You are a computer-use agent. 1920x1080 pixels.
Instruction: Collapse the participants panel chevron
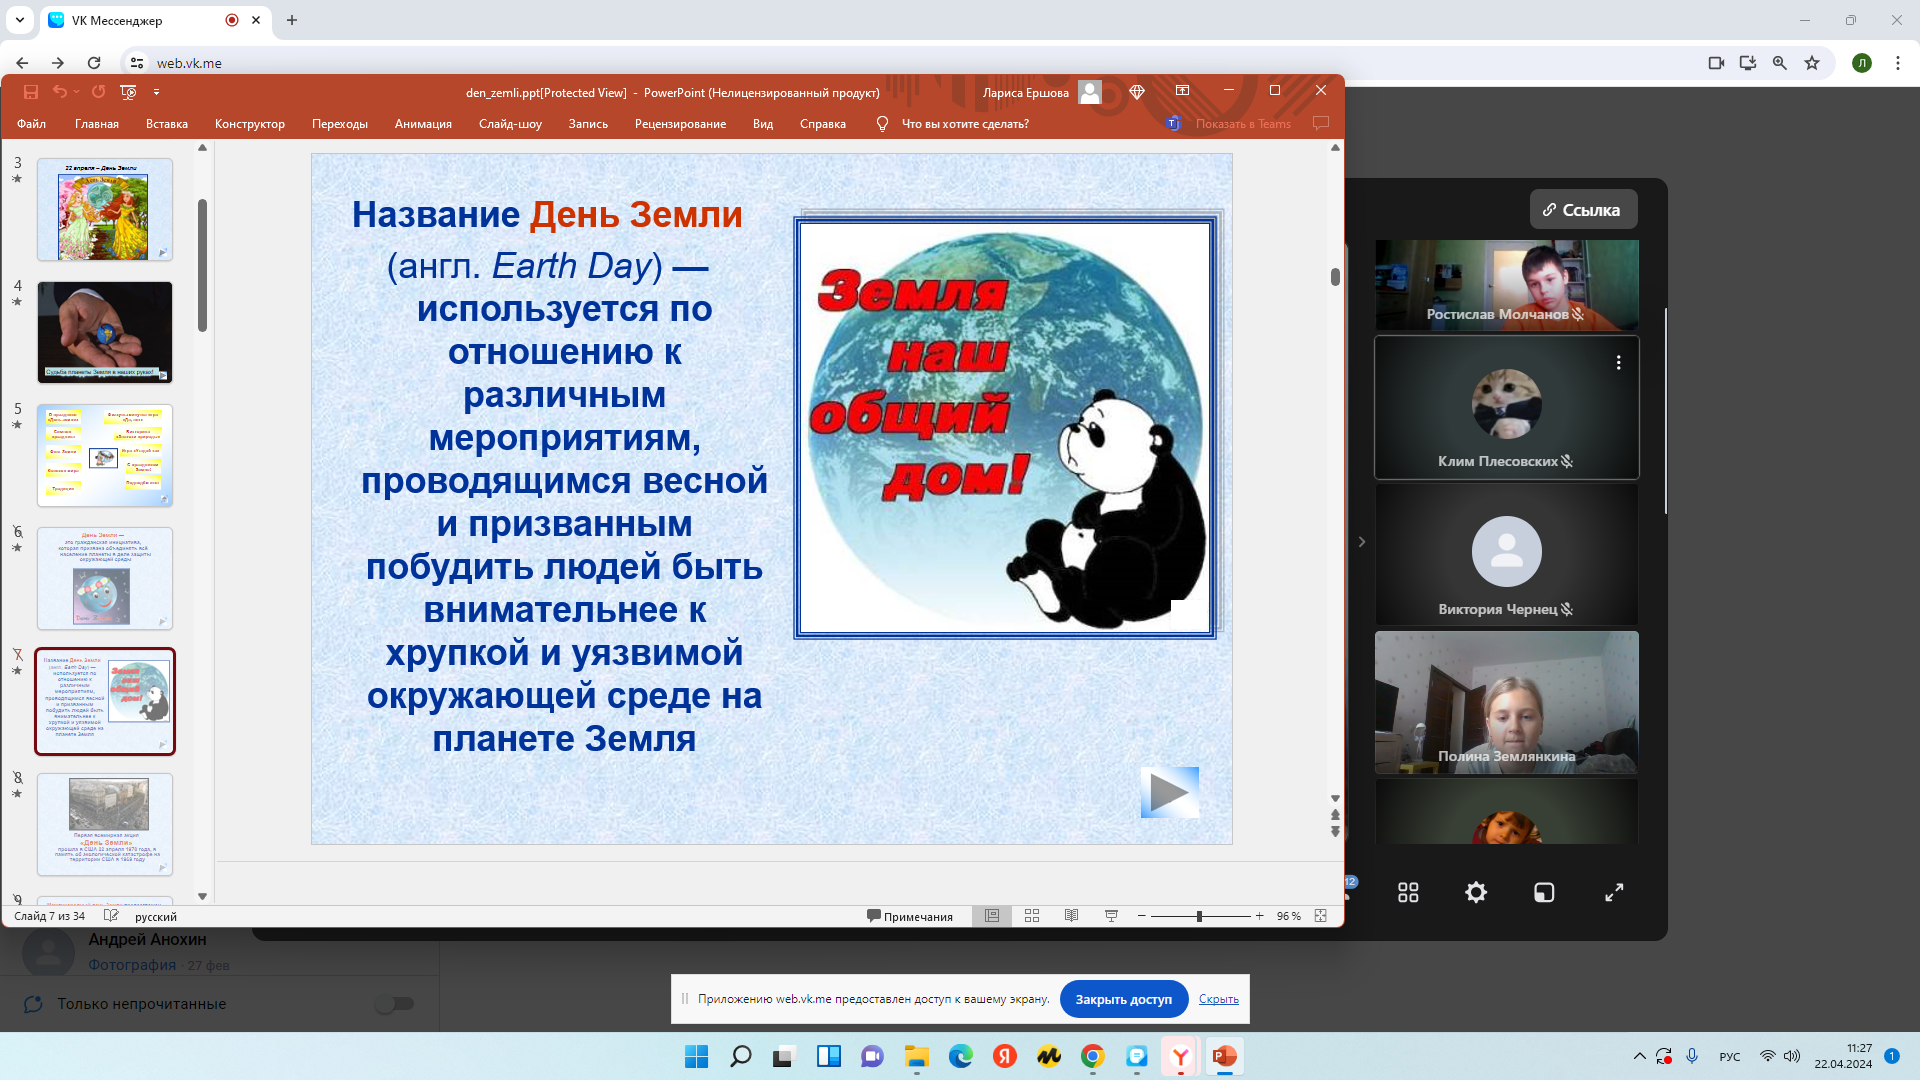[x=1361, y=542]
